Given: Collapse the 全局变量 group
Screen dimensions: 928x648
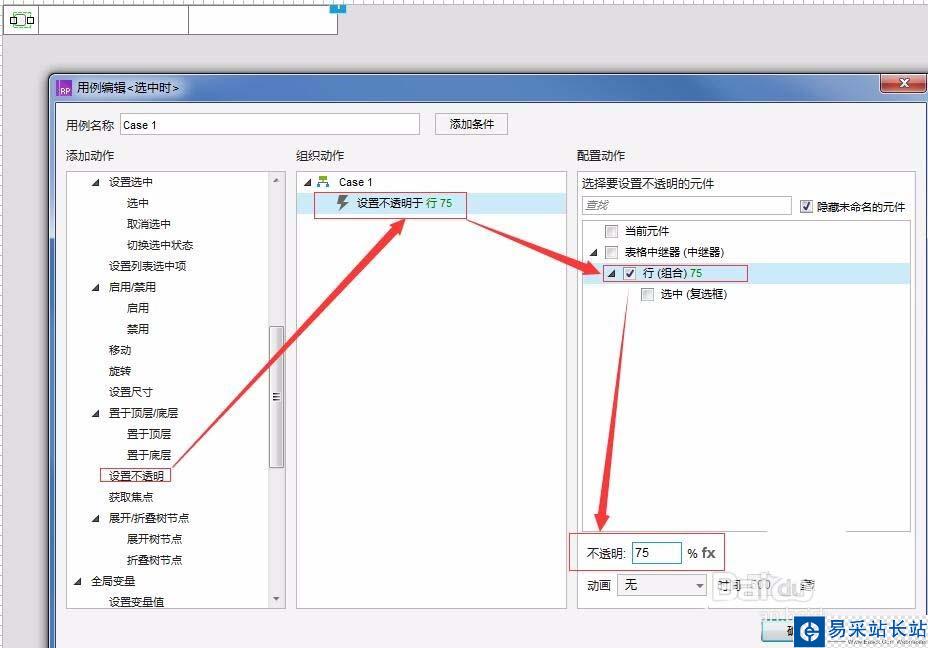Looking at the screenshot, I should tap(78, 581).
